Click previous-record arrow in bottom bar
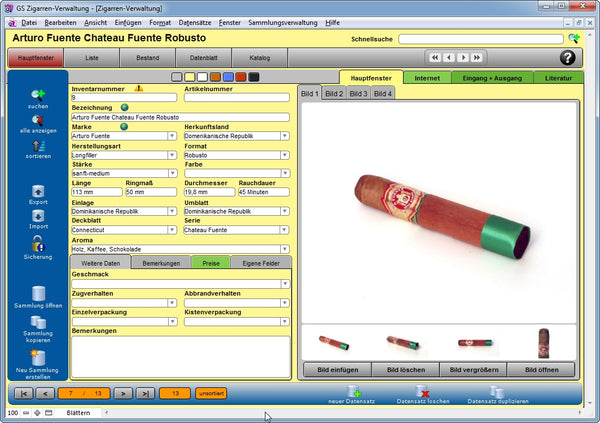Image resolution: width=600 pixels, height=423 pixels. click(45, 393)
